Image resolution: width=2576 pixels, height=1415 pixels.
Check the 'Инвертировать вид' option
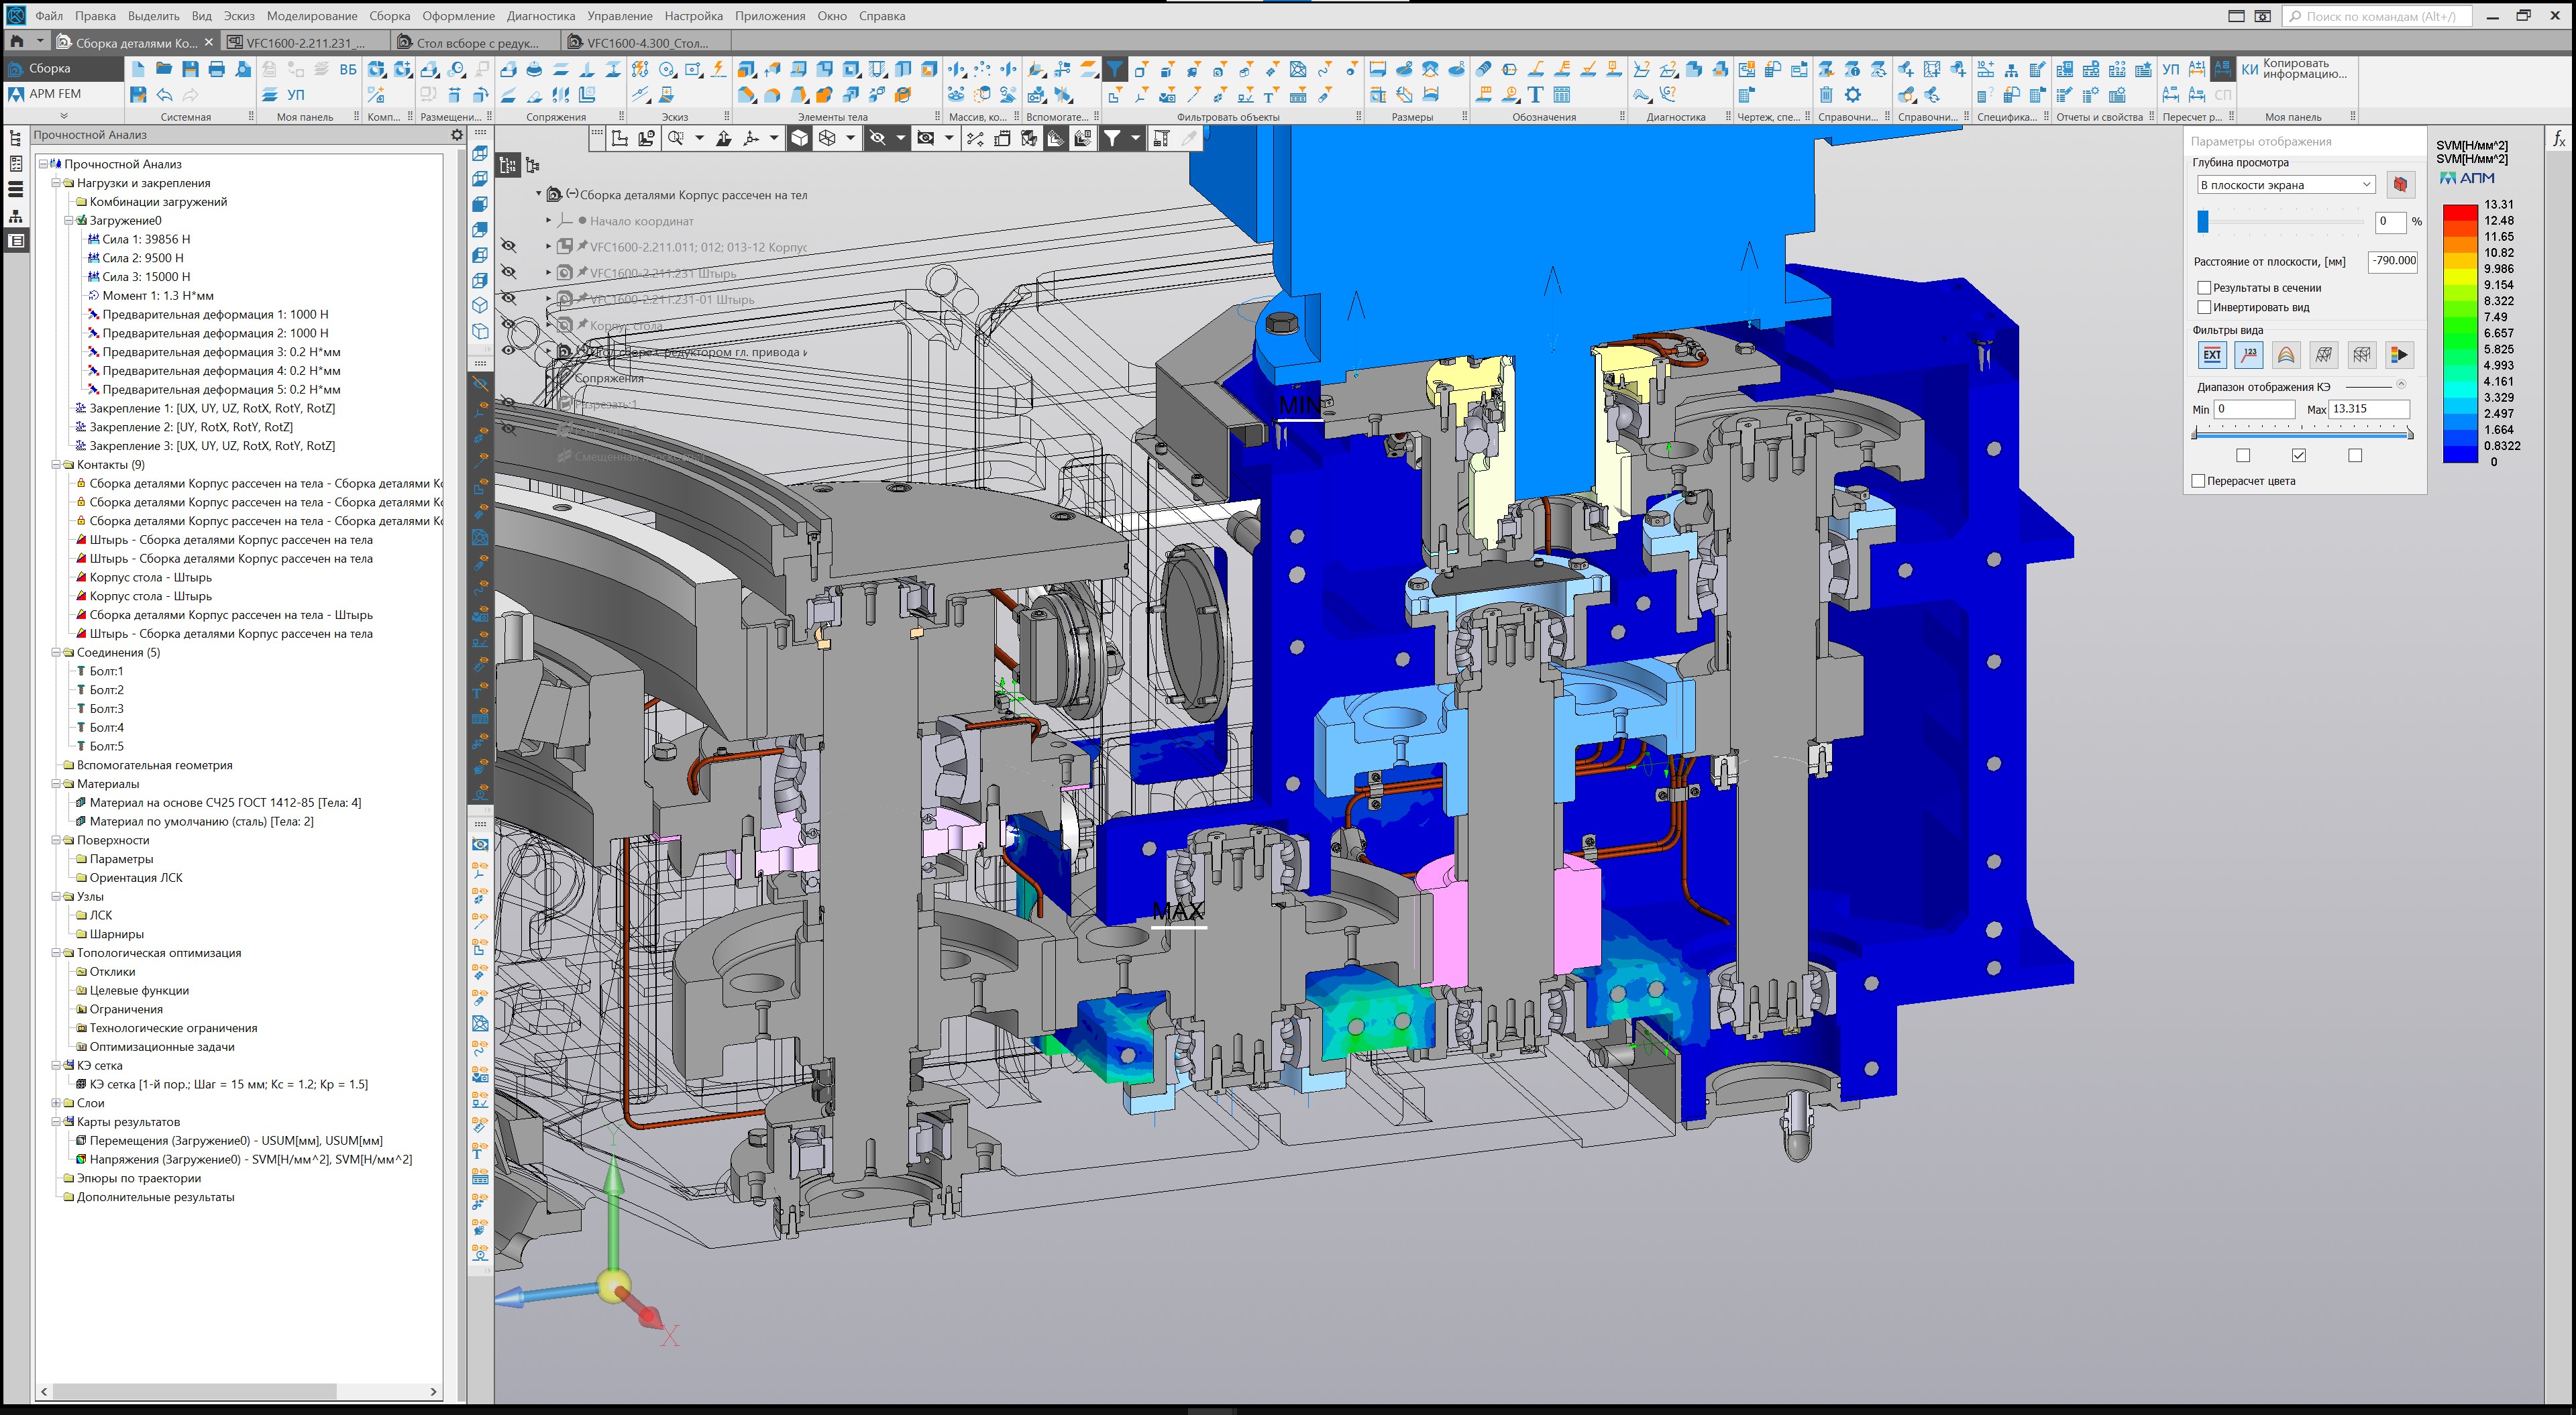pyautogui.click(x=2203, y=308)
